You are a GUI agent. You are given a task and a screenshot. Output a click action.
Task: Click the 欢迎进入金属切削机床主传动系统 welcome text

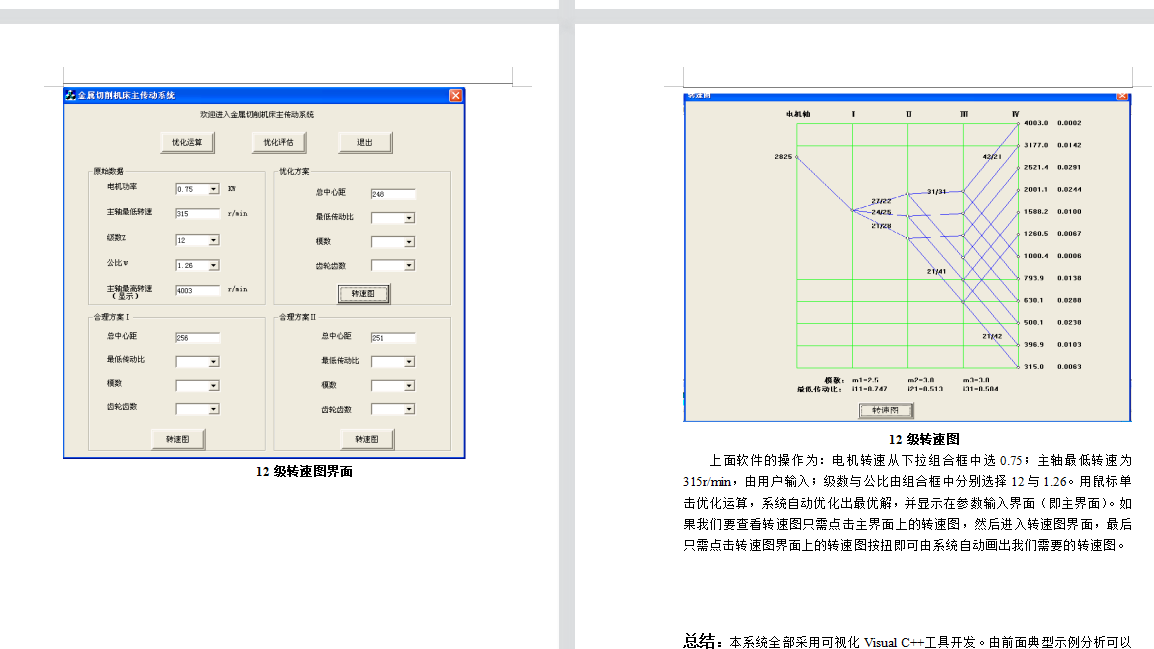[x=257, y=115]
